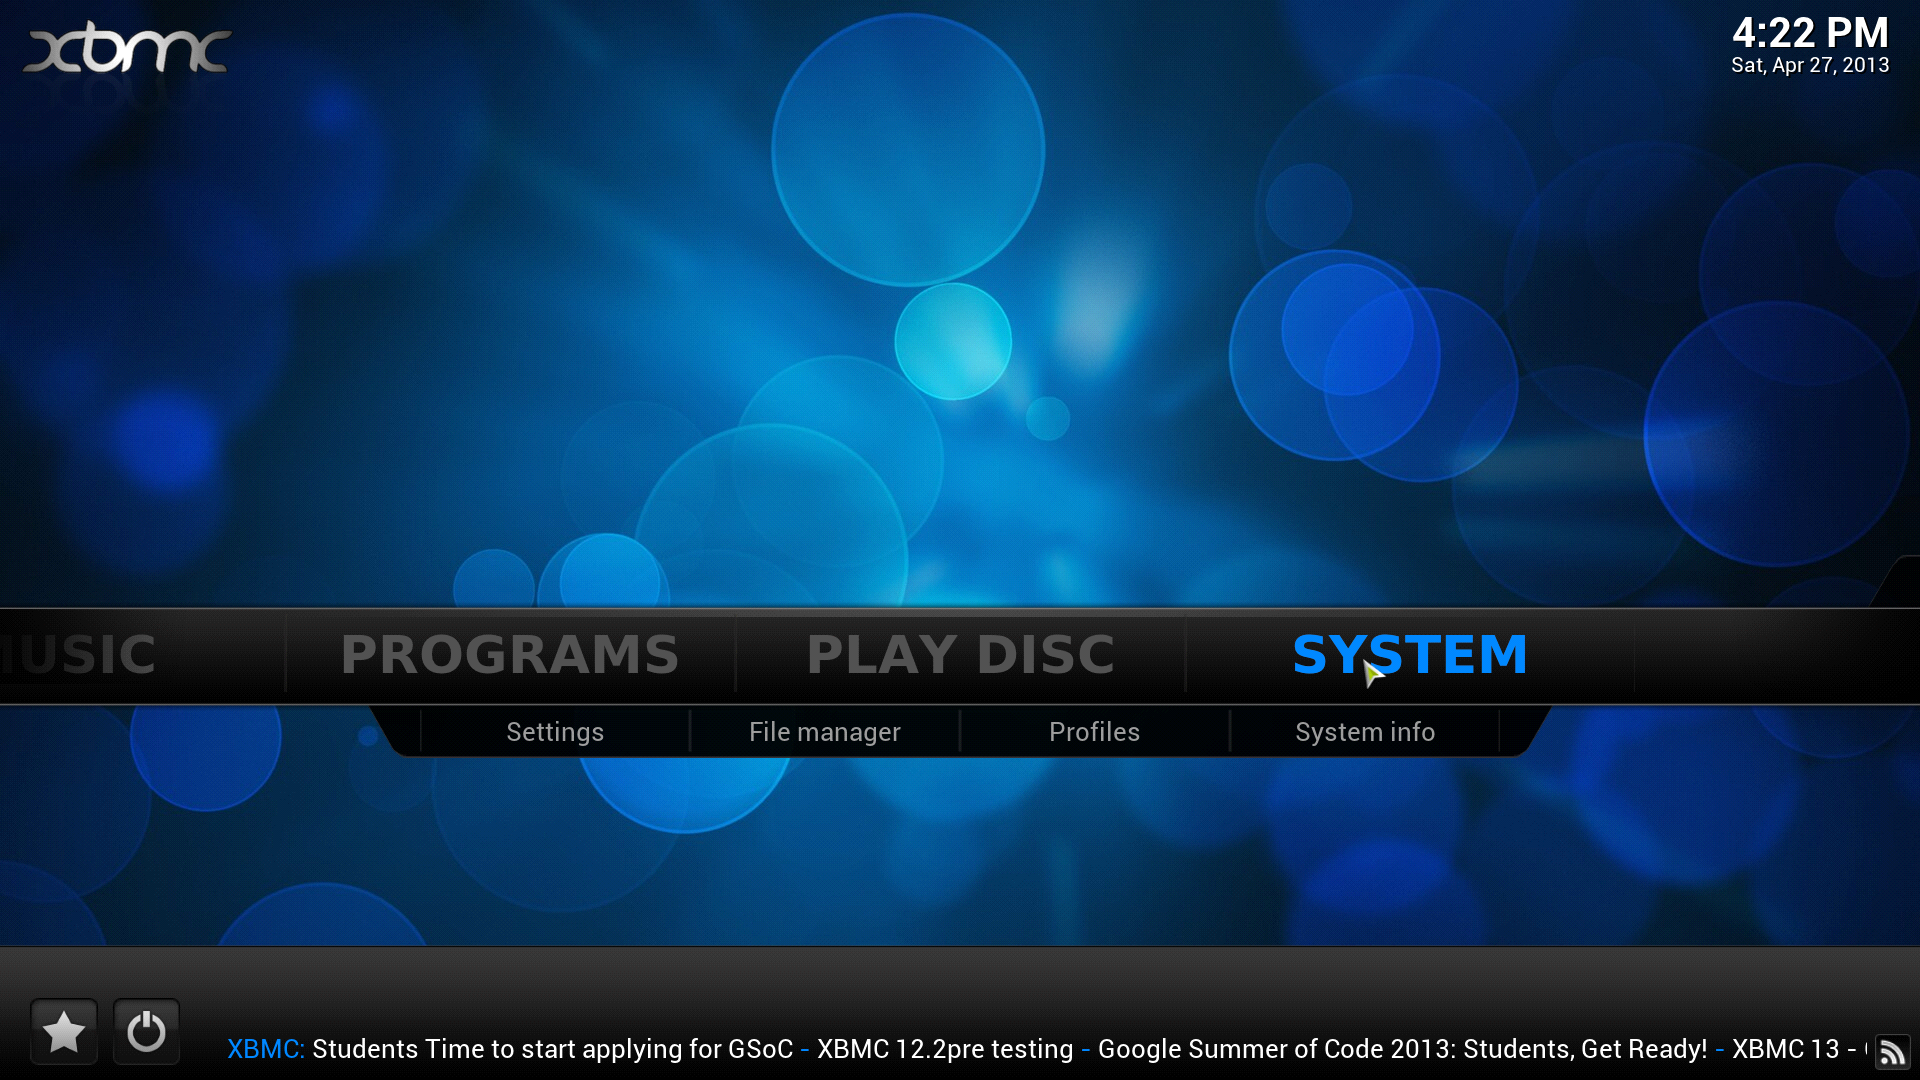This screenshot has height=1080, width=1920.
Task: Click the 'XBMC 12.2pre testing' headline
Action: coord(945,1049)
